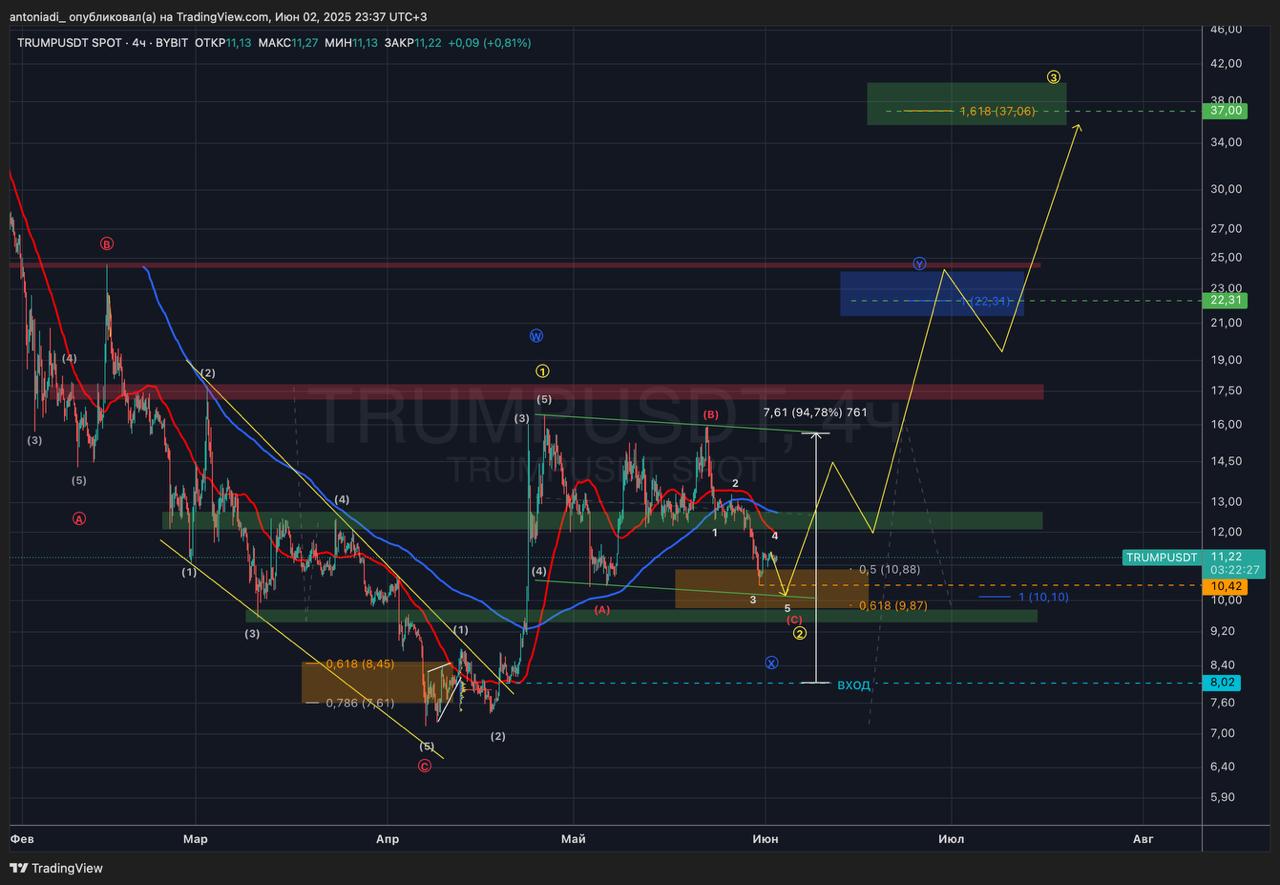The height and width of the screenshot is (885, 1280).
Task: Click the Июл month on time axis
Action: 951,839
